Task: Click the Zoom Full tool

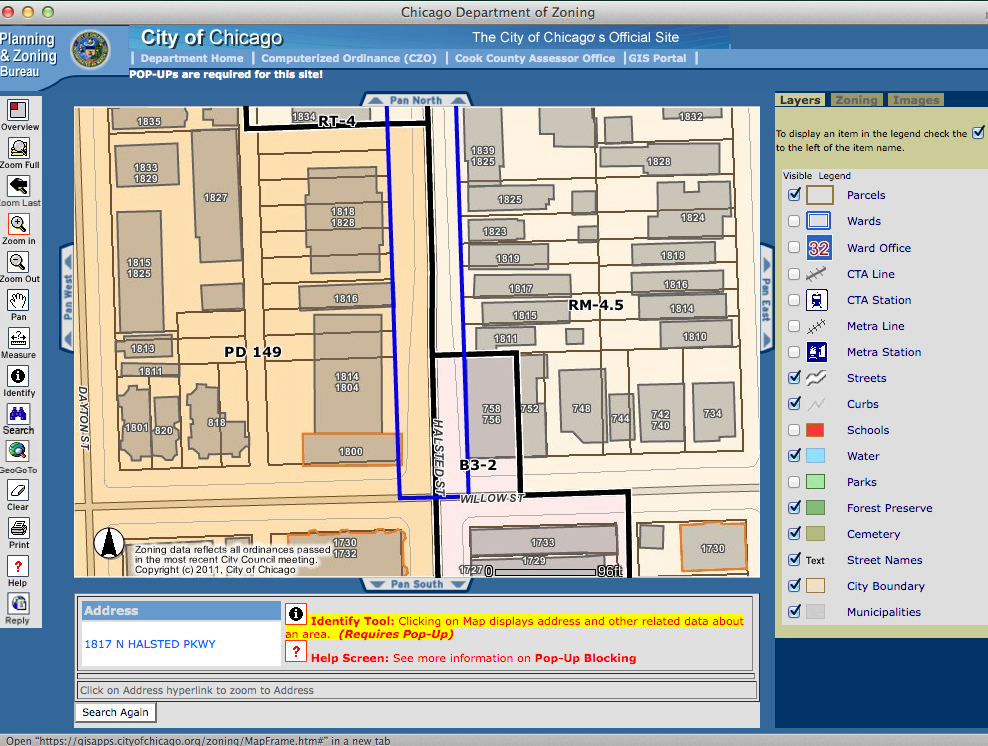Action: [18, 148]
